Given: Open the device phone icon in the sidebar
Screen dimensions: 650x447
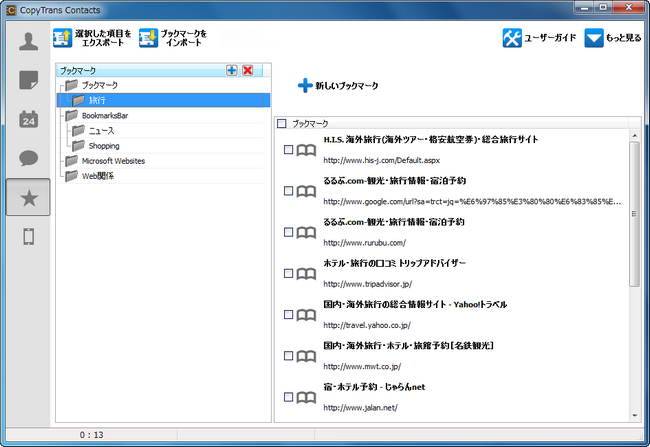Looking at the screenshot, I should click(29, 236).
